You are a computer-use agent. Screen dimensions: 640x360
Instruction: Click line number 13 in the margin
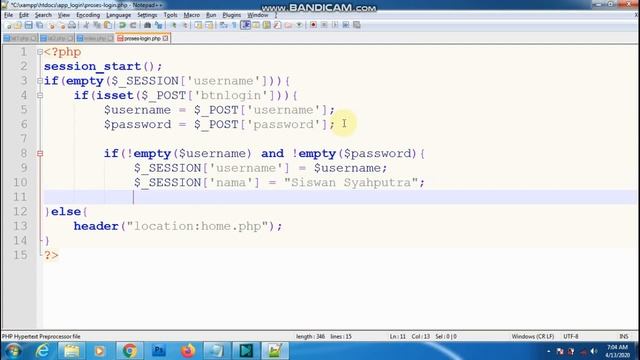coord(20,226)
